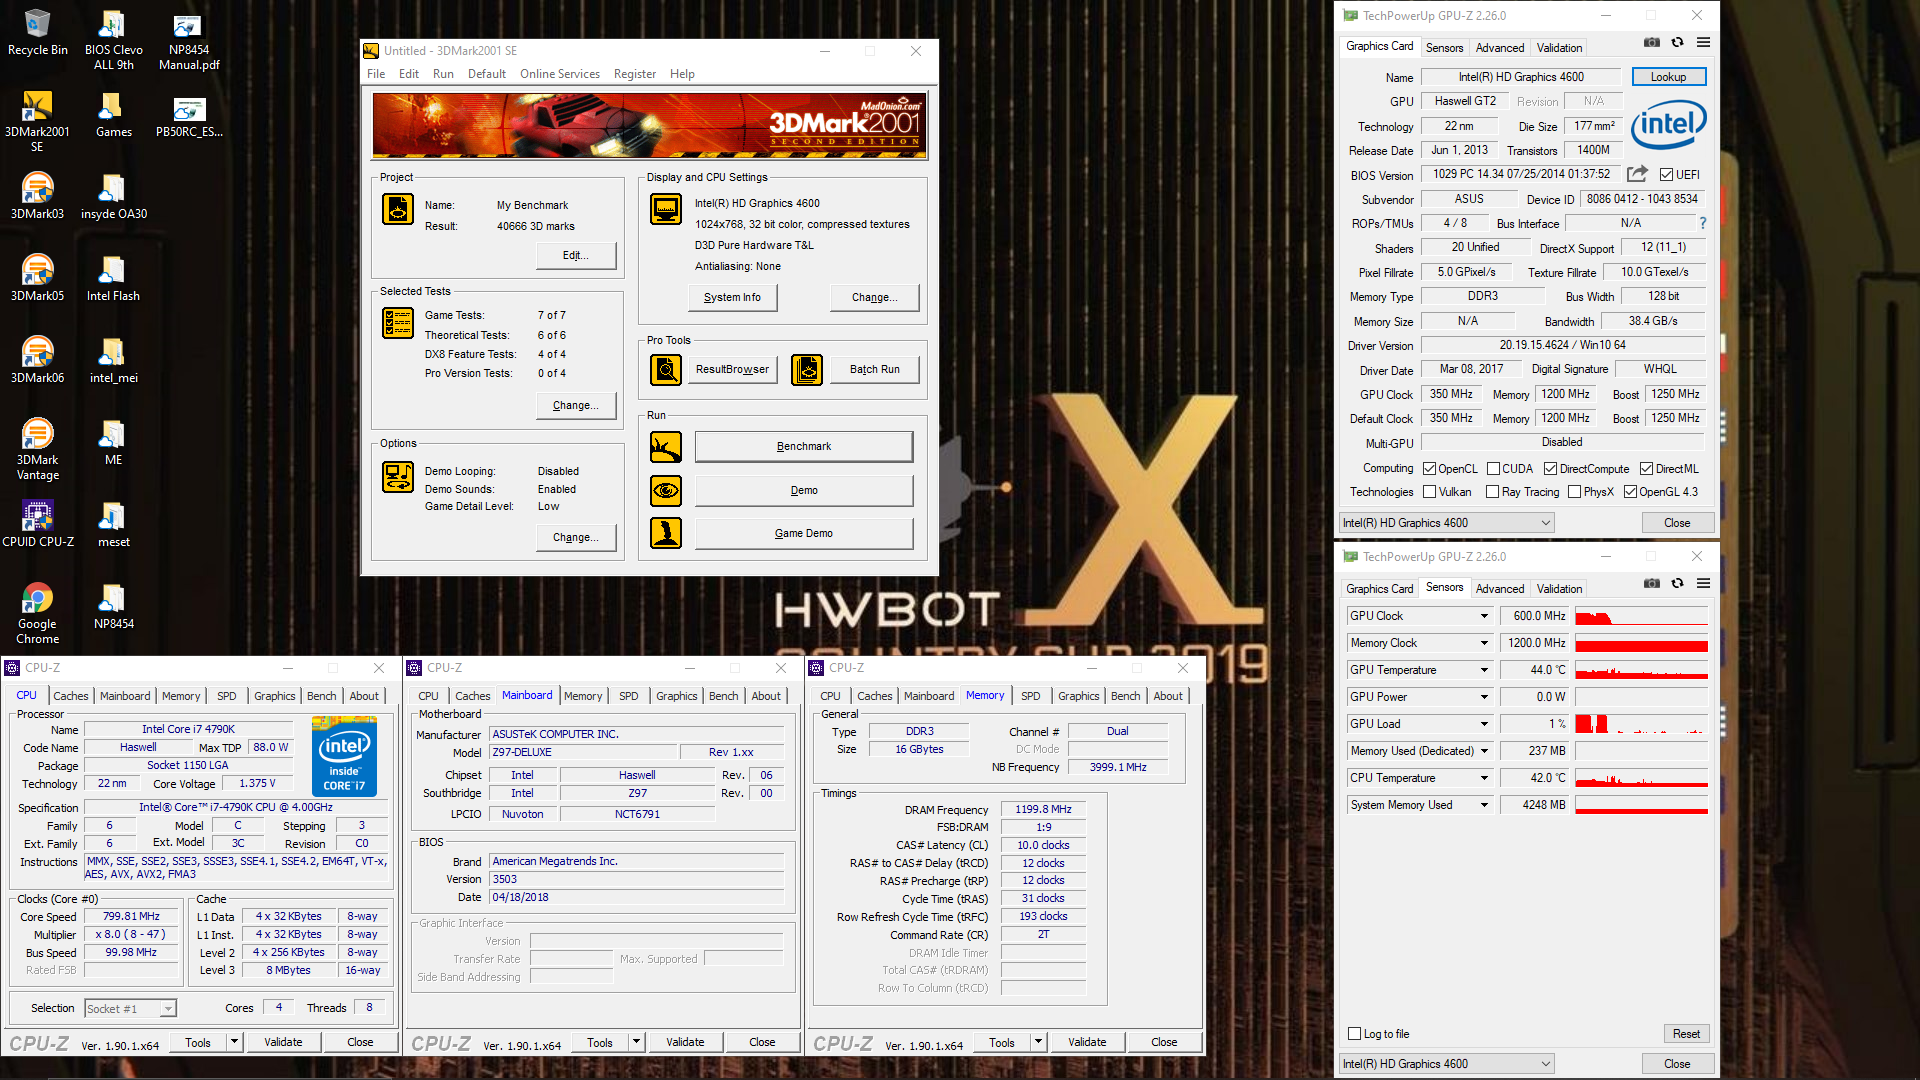Expand the GPU Temperature sensor dropdown

(x=1484, y=670)
